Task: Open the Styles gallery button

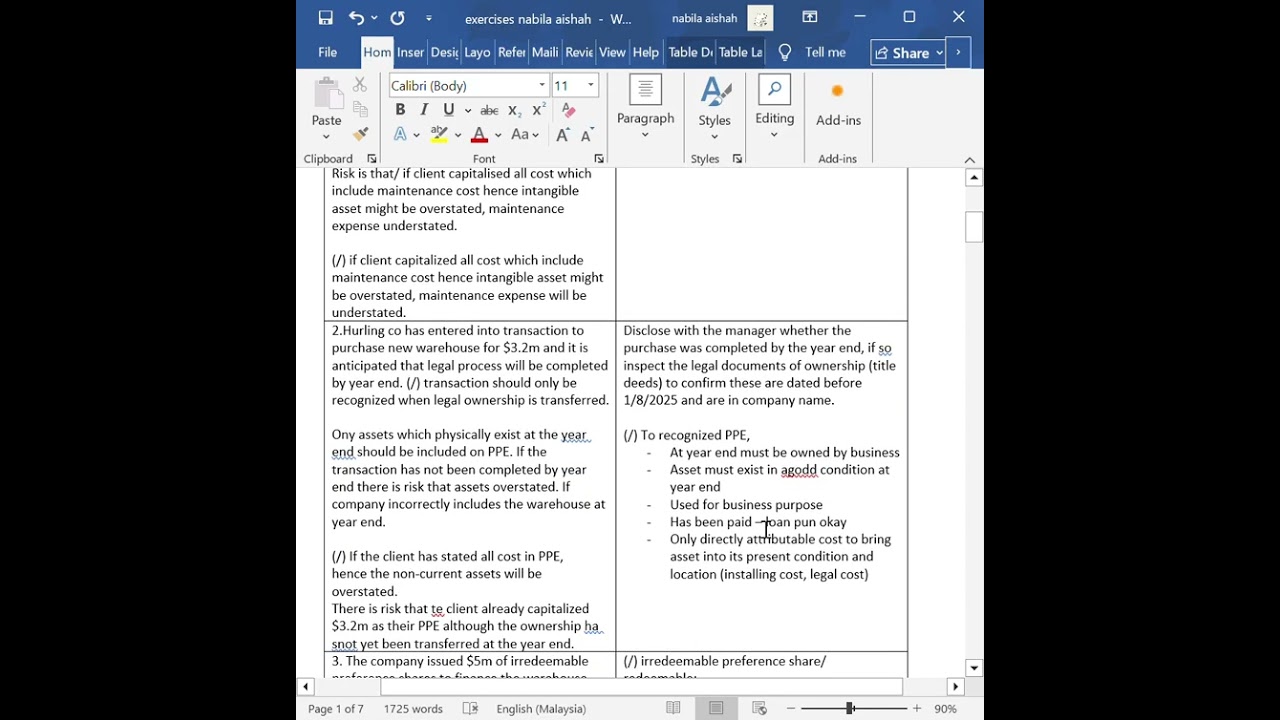Action: pos(714,108)
